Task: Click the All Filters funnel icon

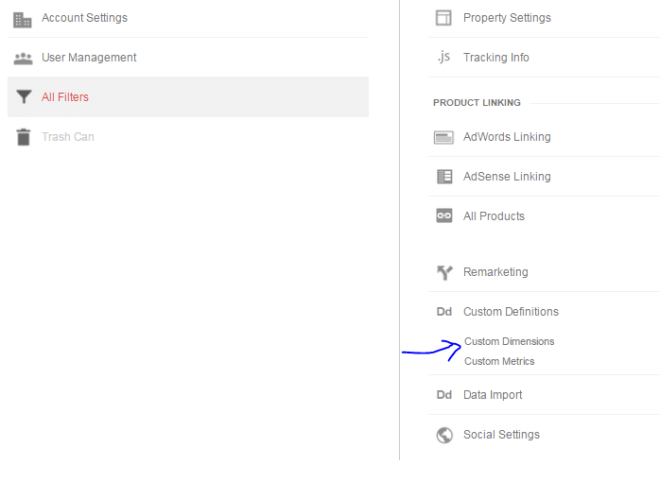Action: (x=24, y=97)
